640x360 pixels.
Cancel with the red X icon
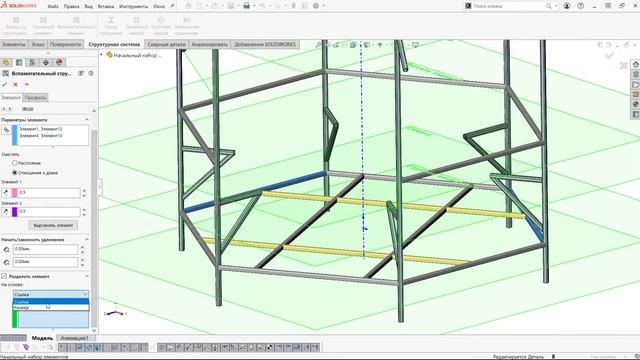(x=16, y=84)
